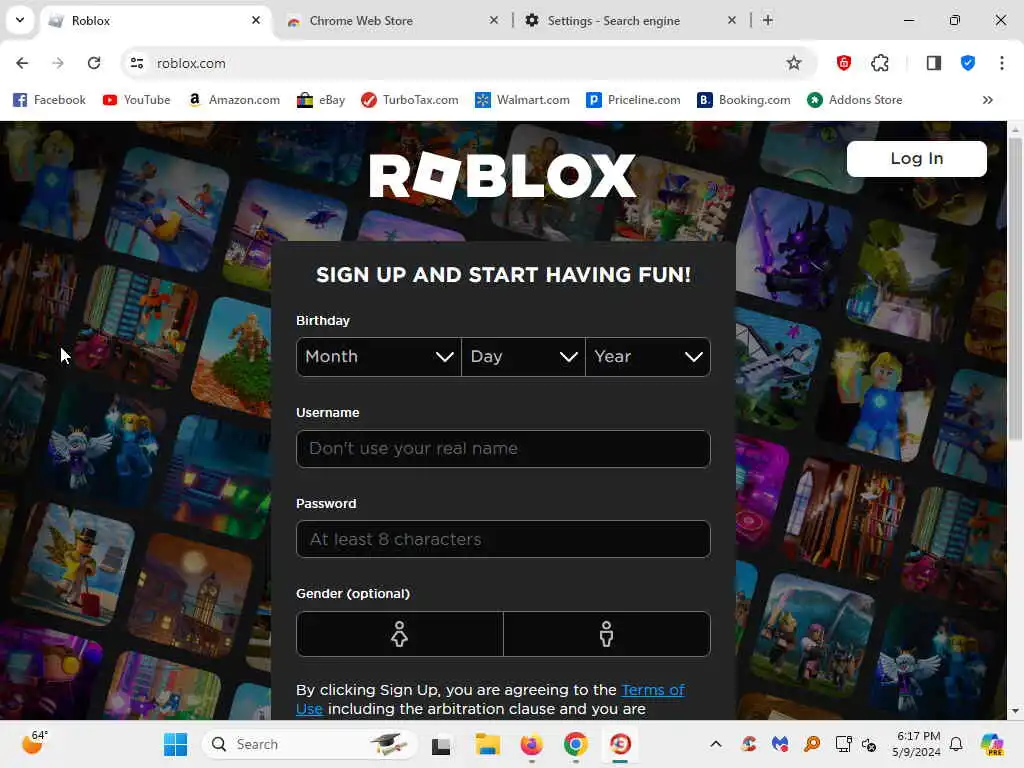Screen dimensions: 1024x768
Task: Open the Malwarebytes tray icon
Action: [780, 744]
